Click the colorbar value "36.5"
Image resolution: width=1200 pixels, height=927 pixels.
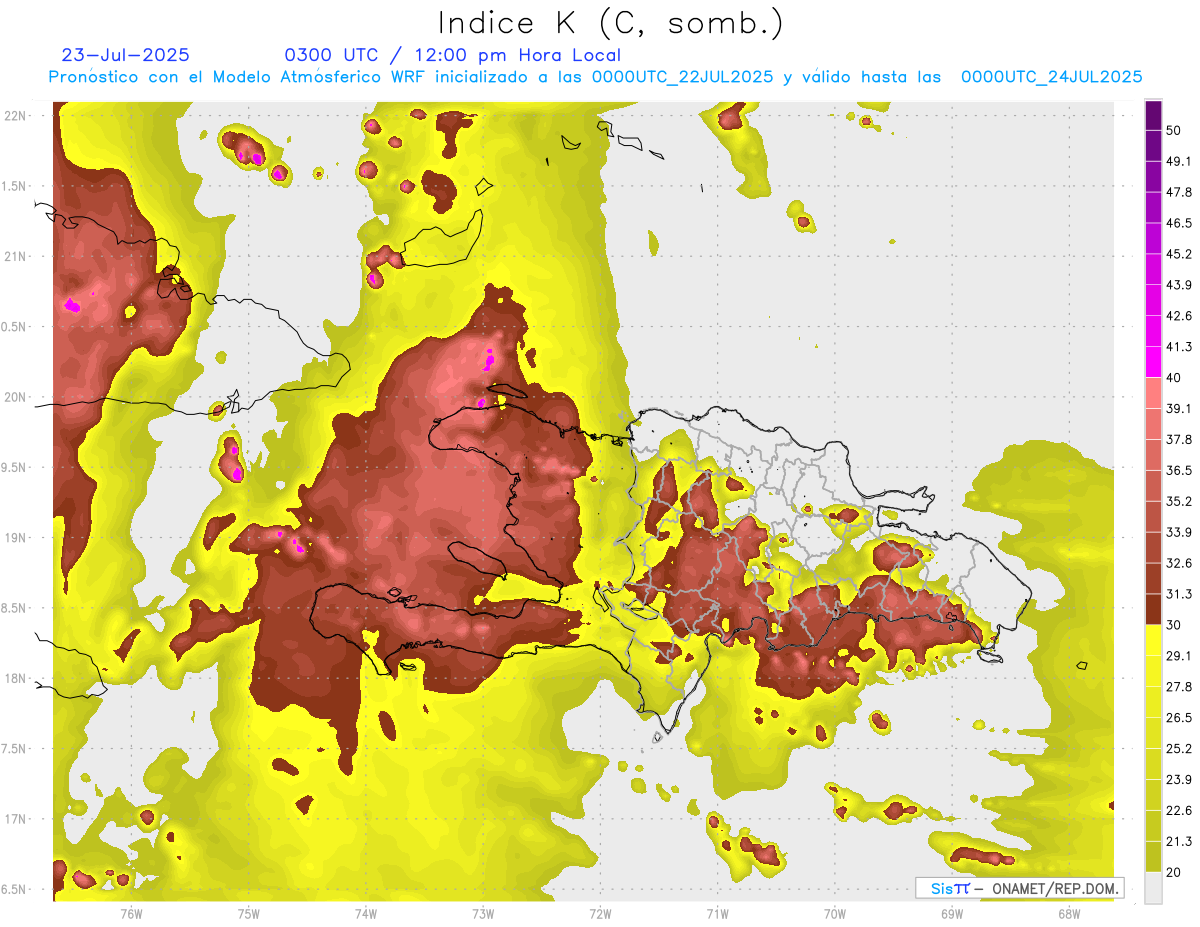coord(1179,471)
